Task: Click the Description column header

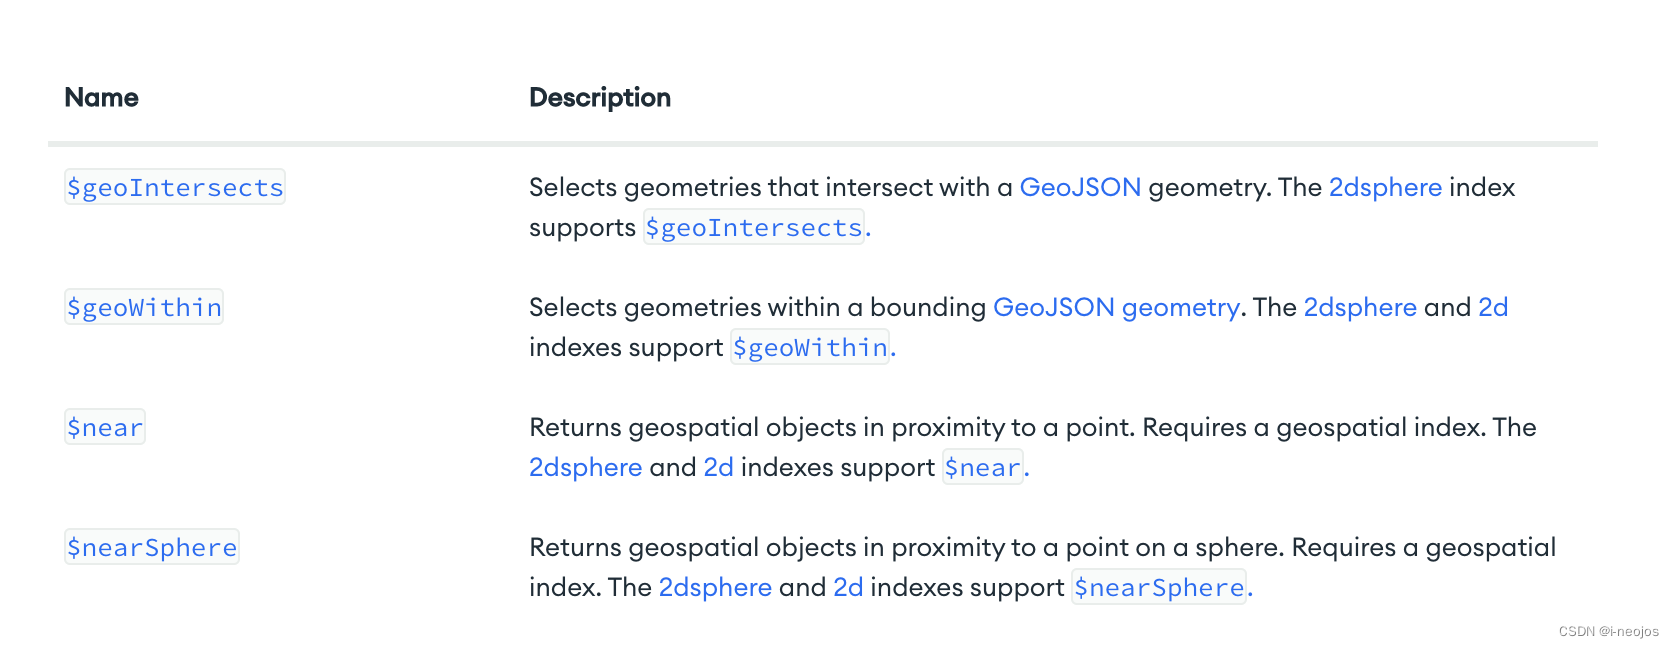Action: coord(600,97)
